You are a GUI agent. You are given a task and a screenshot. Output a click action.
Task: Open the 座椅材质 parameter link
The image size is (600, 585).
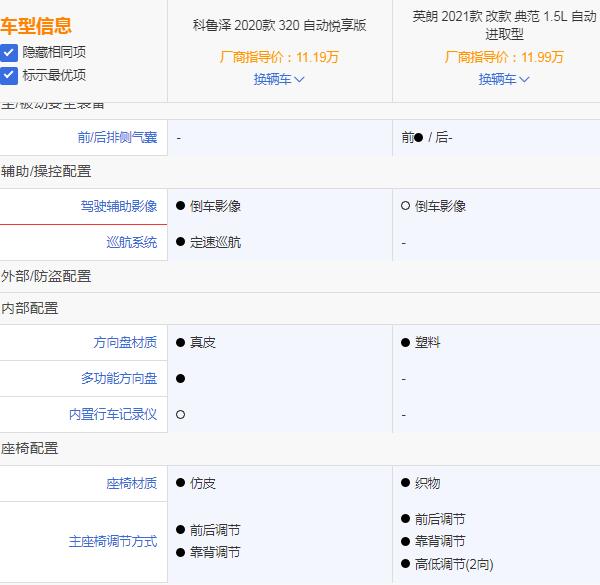[132, 484]
